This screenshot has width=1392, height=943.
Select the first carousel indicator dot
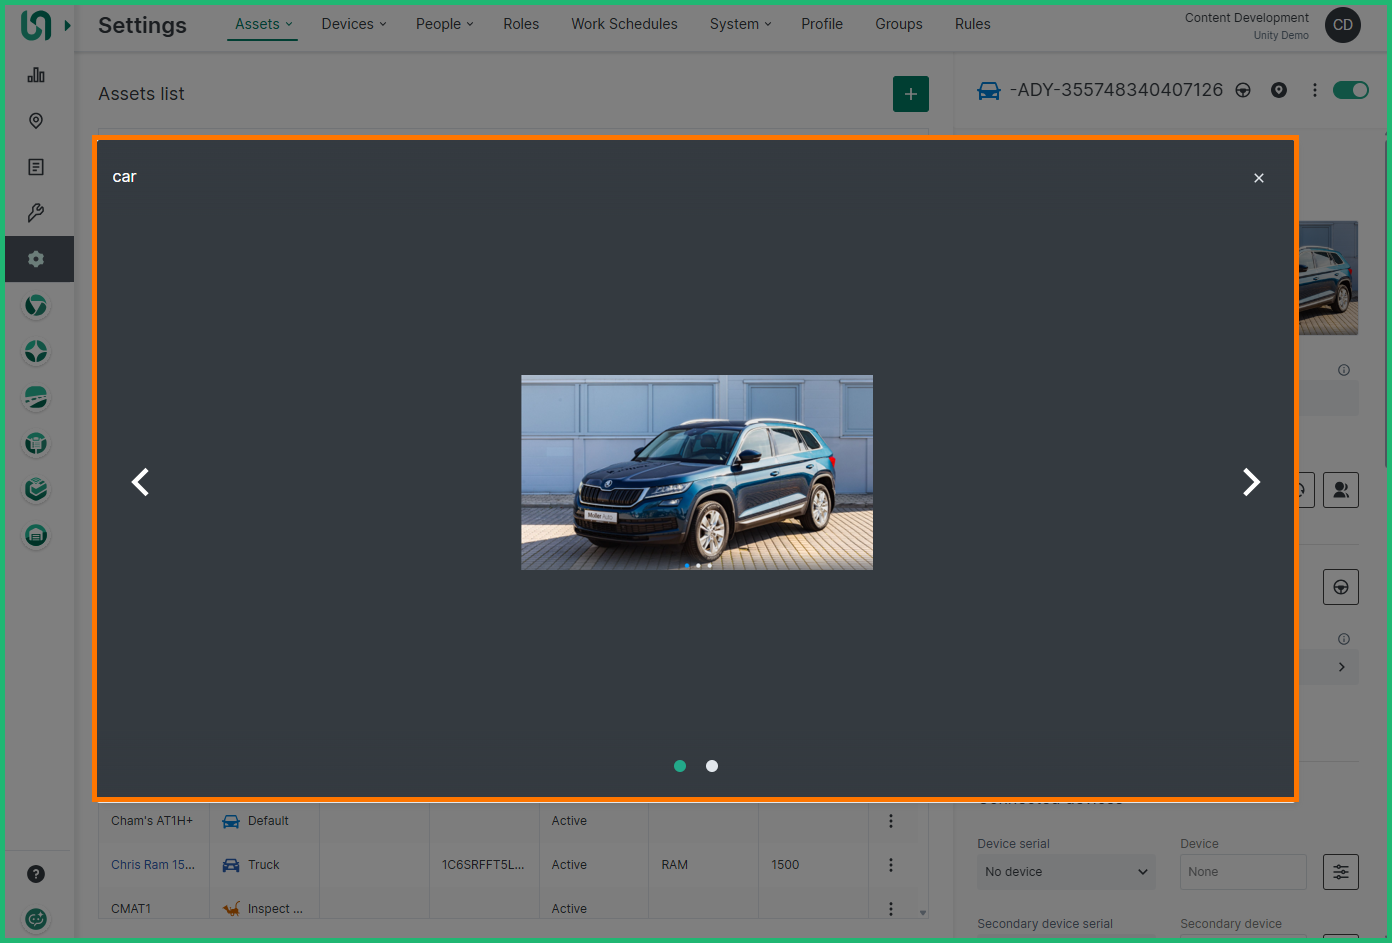point(680,766)
